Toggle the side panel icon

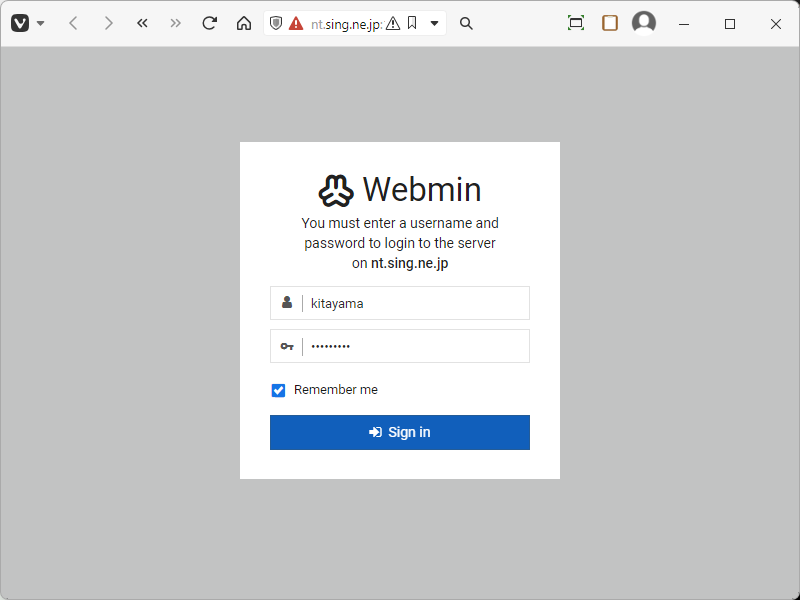610,23
